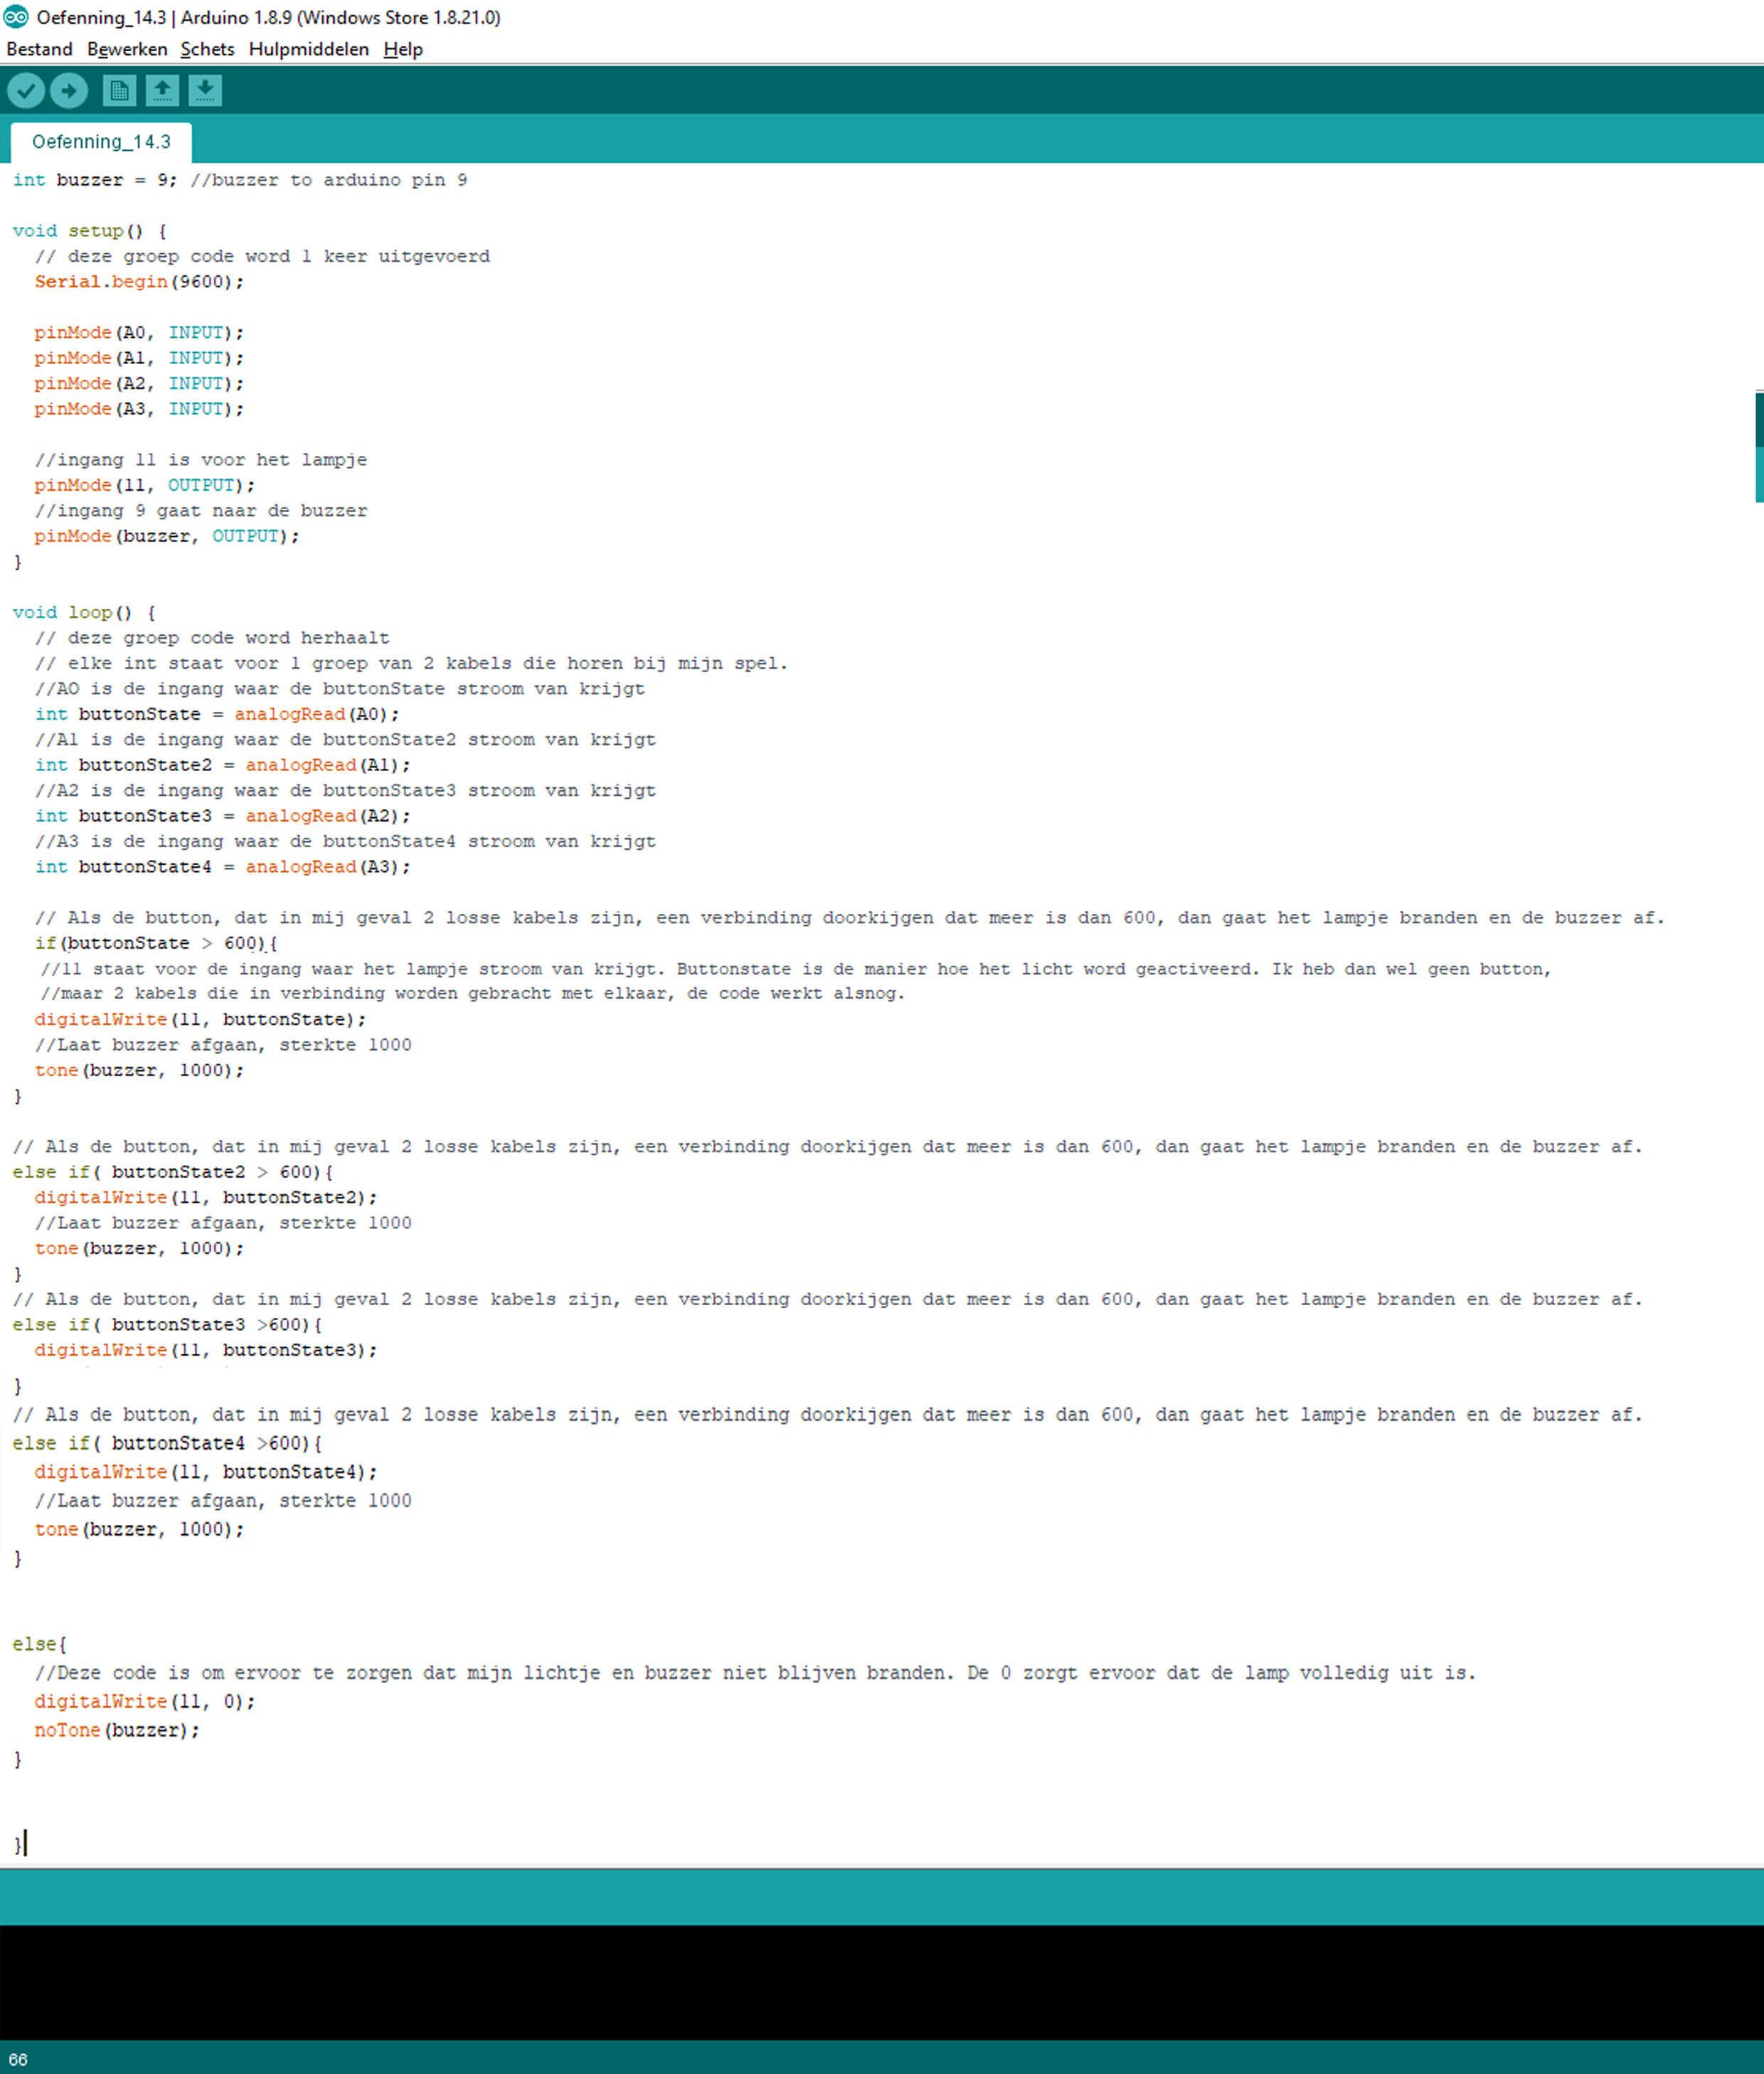The height and width of the screenshot is (2074, 1764).
Task: Click 'pinMode(11, OUTPUT);' line
Action: 145,485
